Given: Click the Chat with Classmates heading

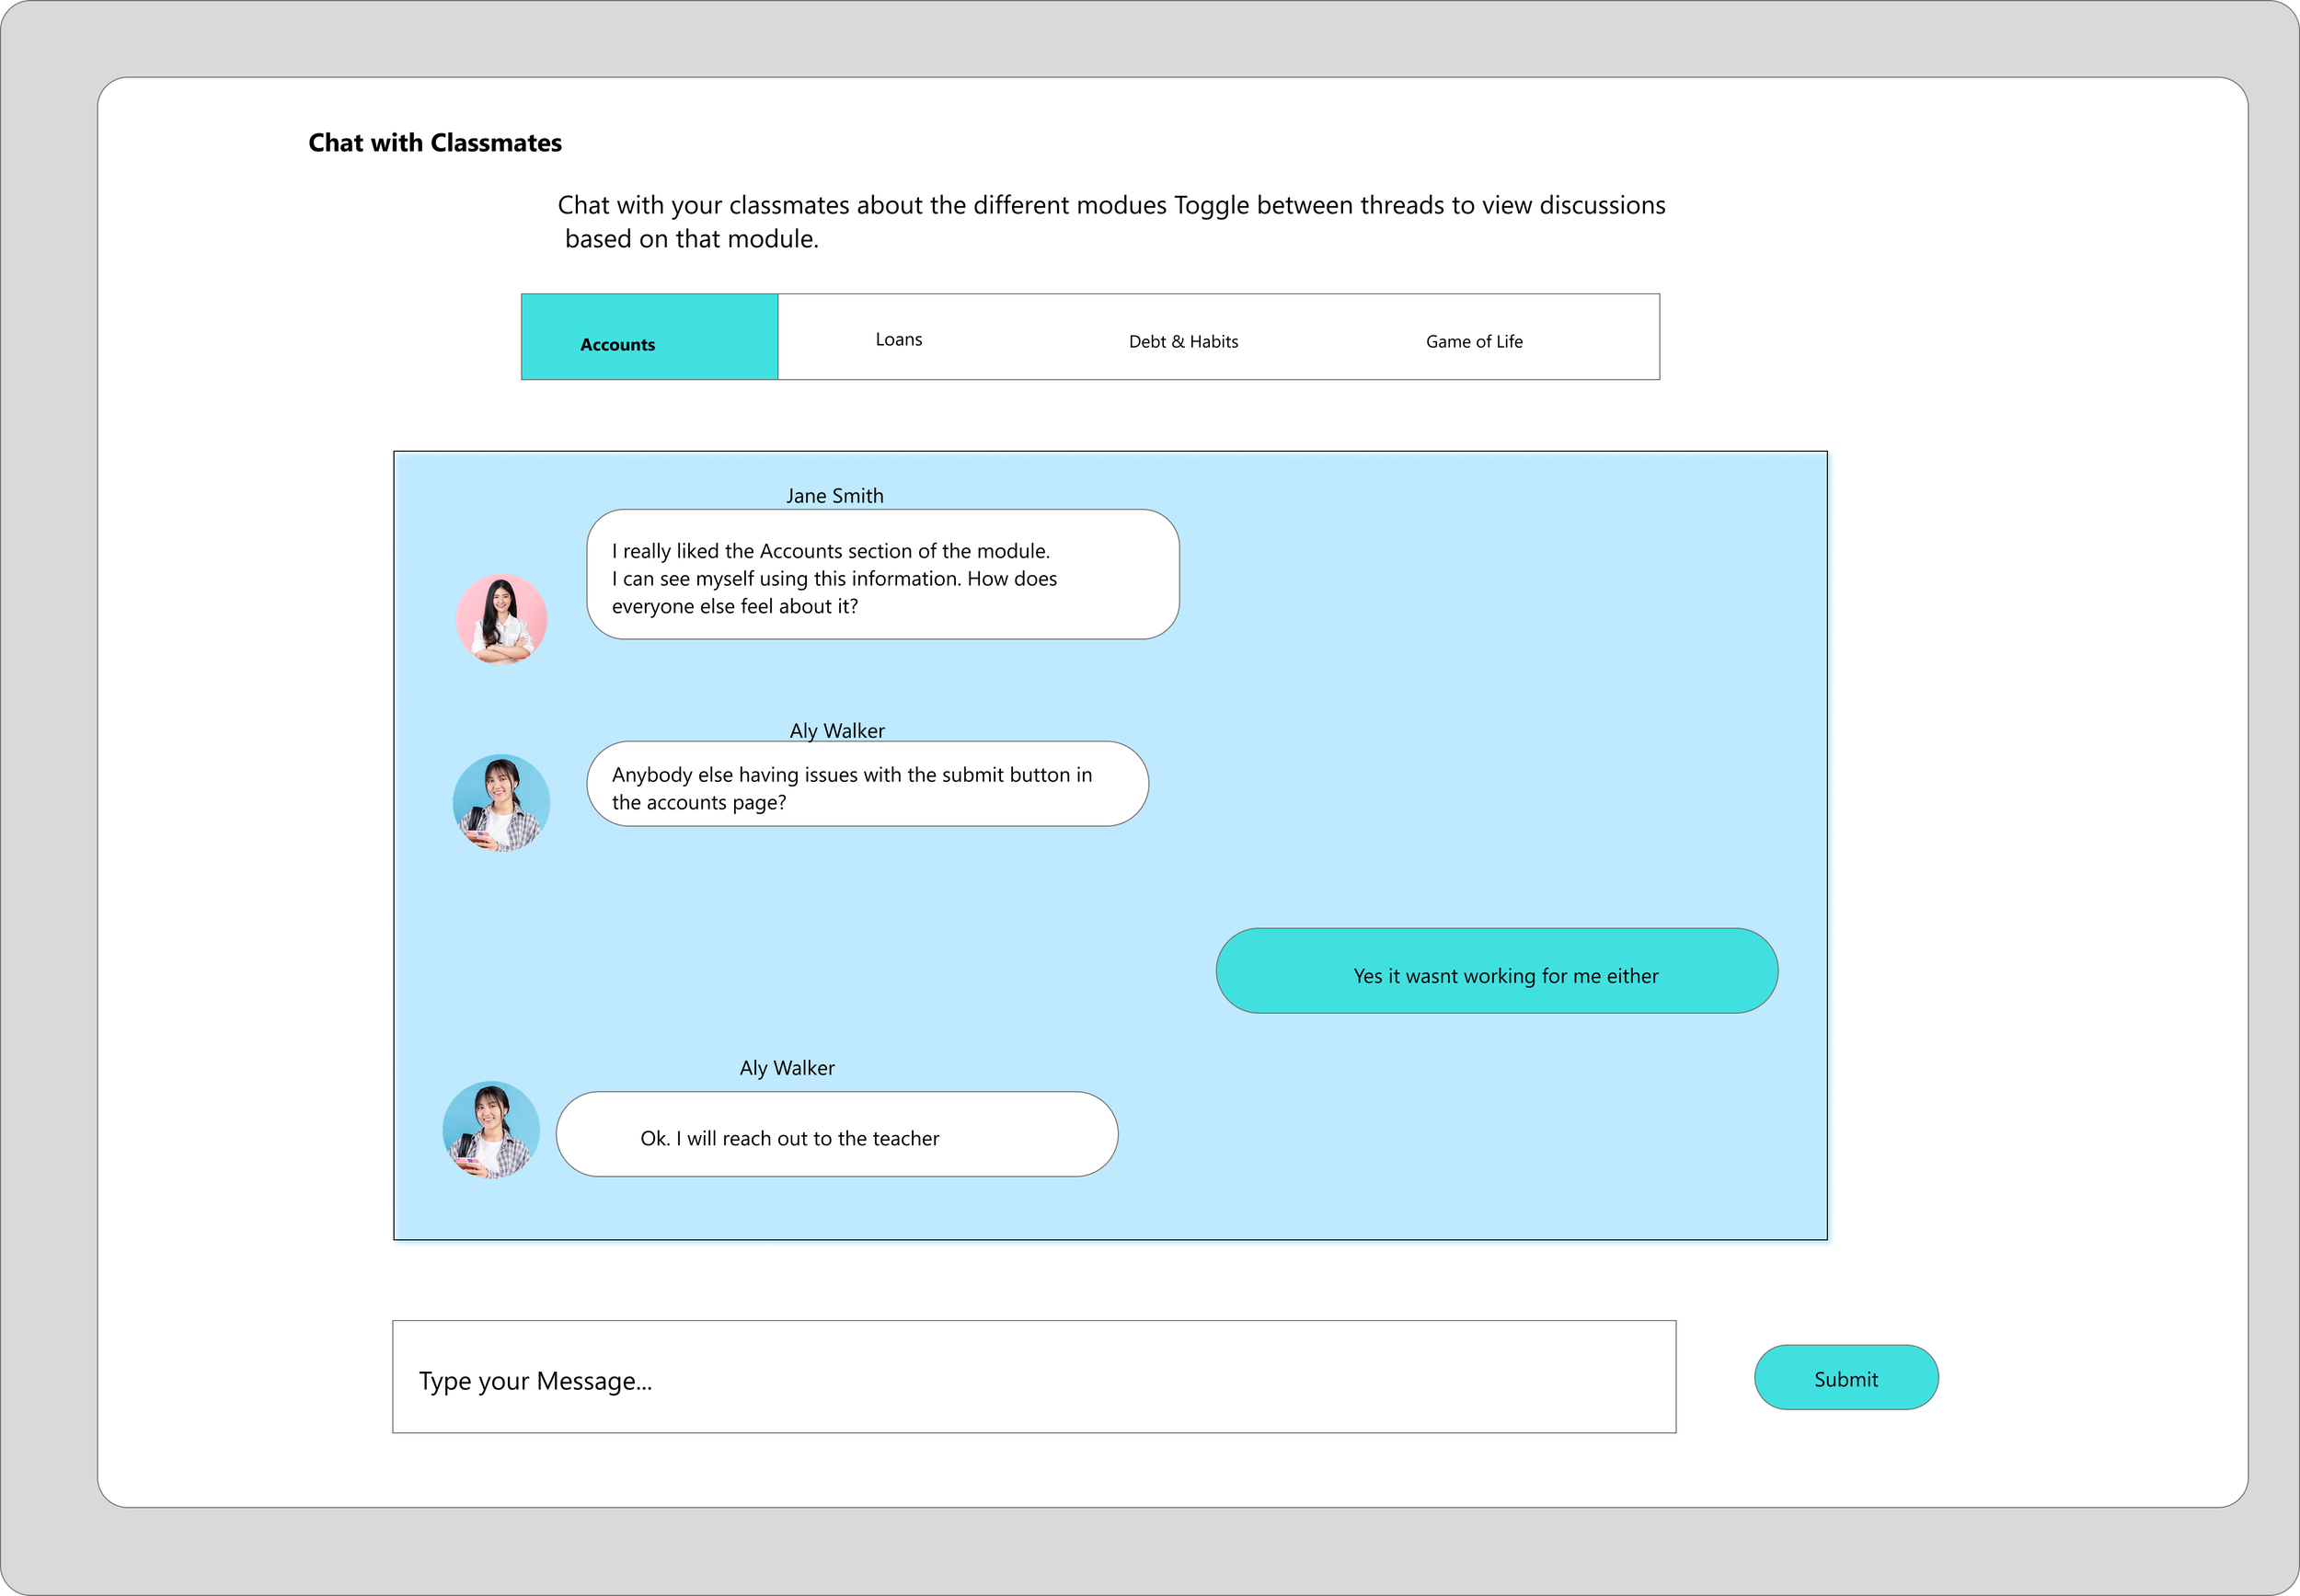Looking at the screenshot, I should point(434,143).
